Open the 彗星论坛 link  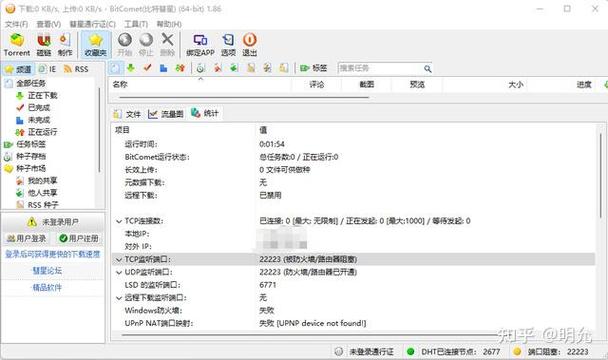tap(47, 270)
